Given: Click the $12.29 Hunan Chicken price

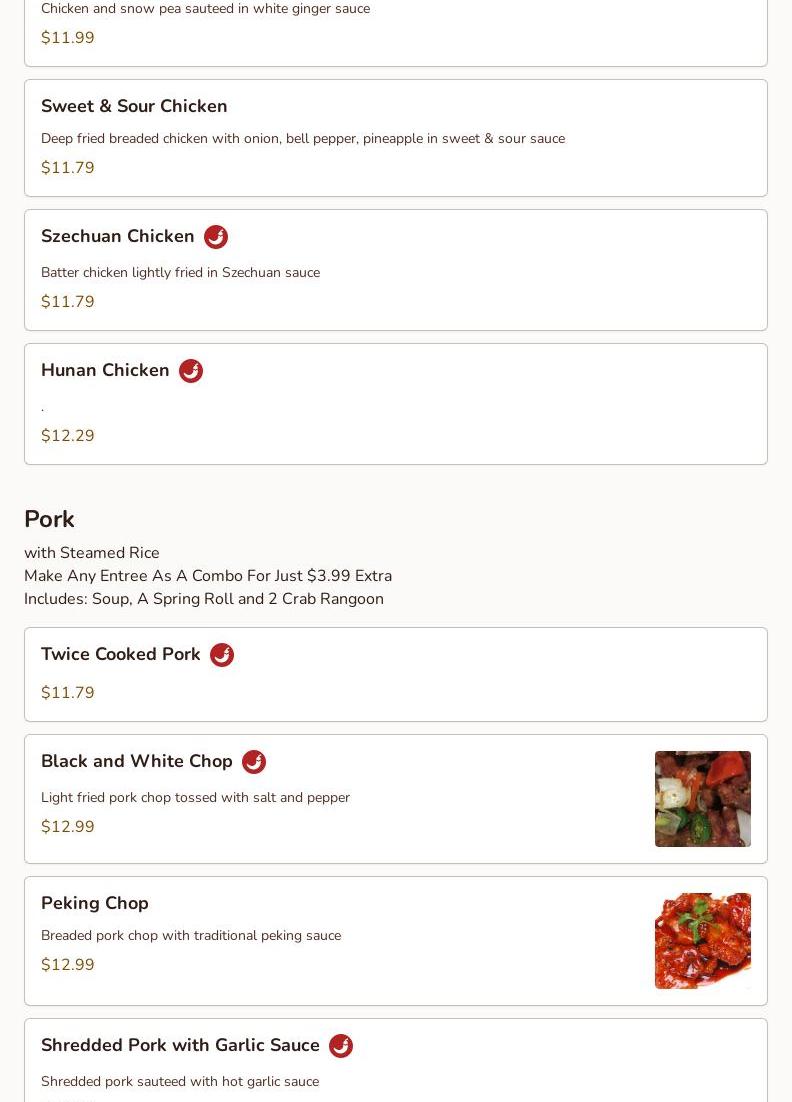Looking at the screenshot, I should [x=68, y=436].
